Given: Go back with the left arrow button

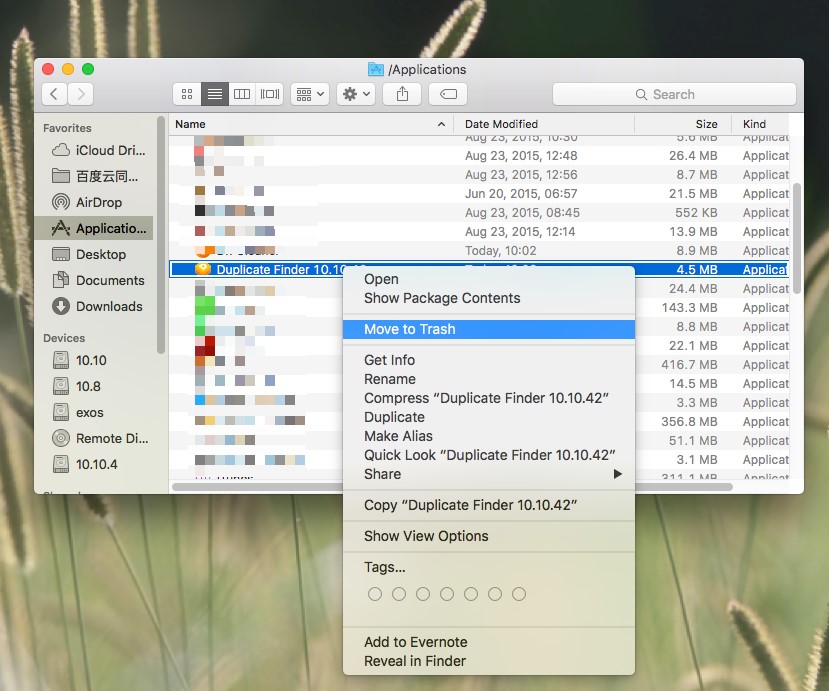Looking at the screenshot, I should (54, 94).
